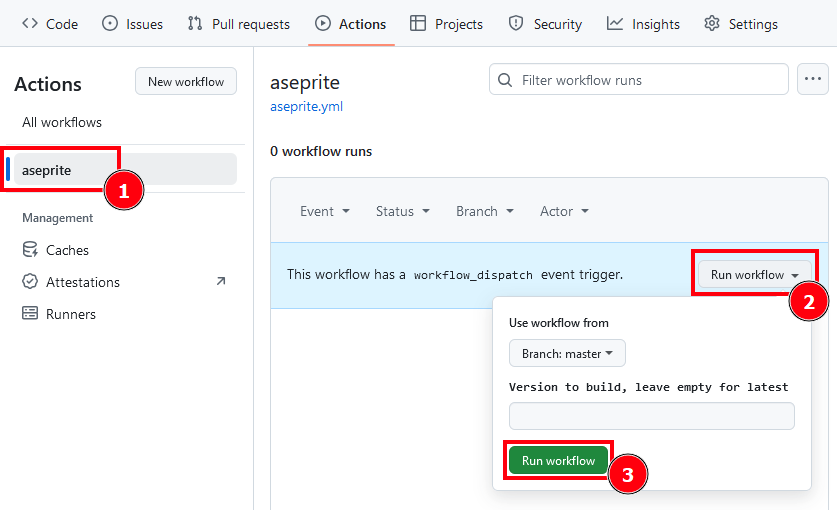The height and width of the screenshot is (510, 837).
Task: Open the Projects tab
Action: (446, 24)
